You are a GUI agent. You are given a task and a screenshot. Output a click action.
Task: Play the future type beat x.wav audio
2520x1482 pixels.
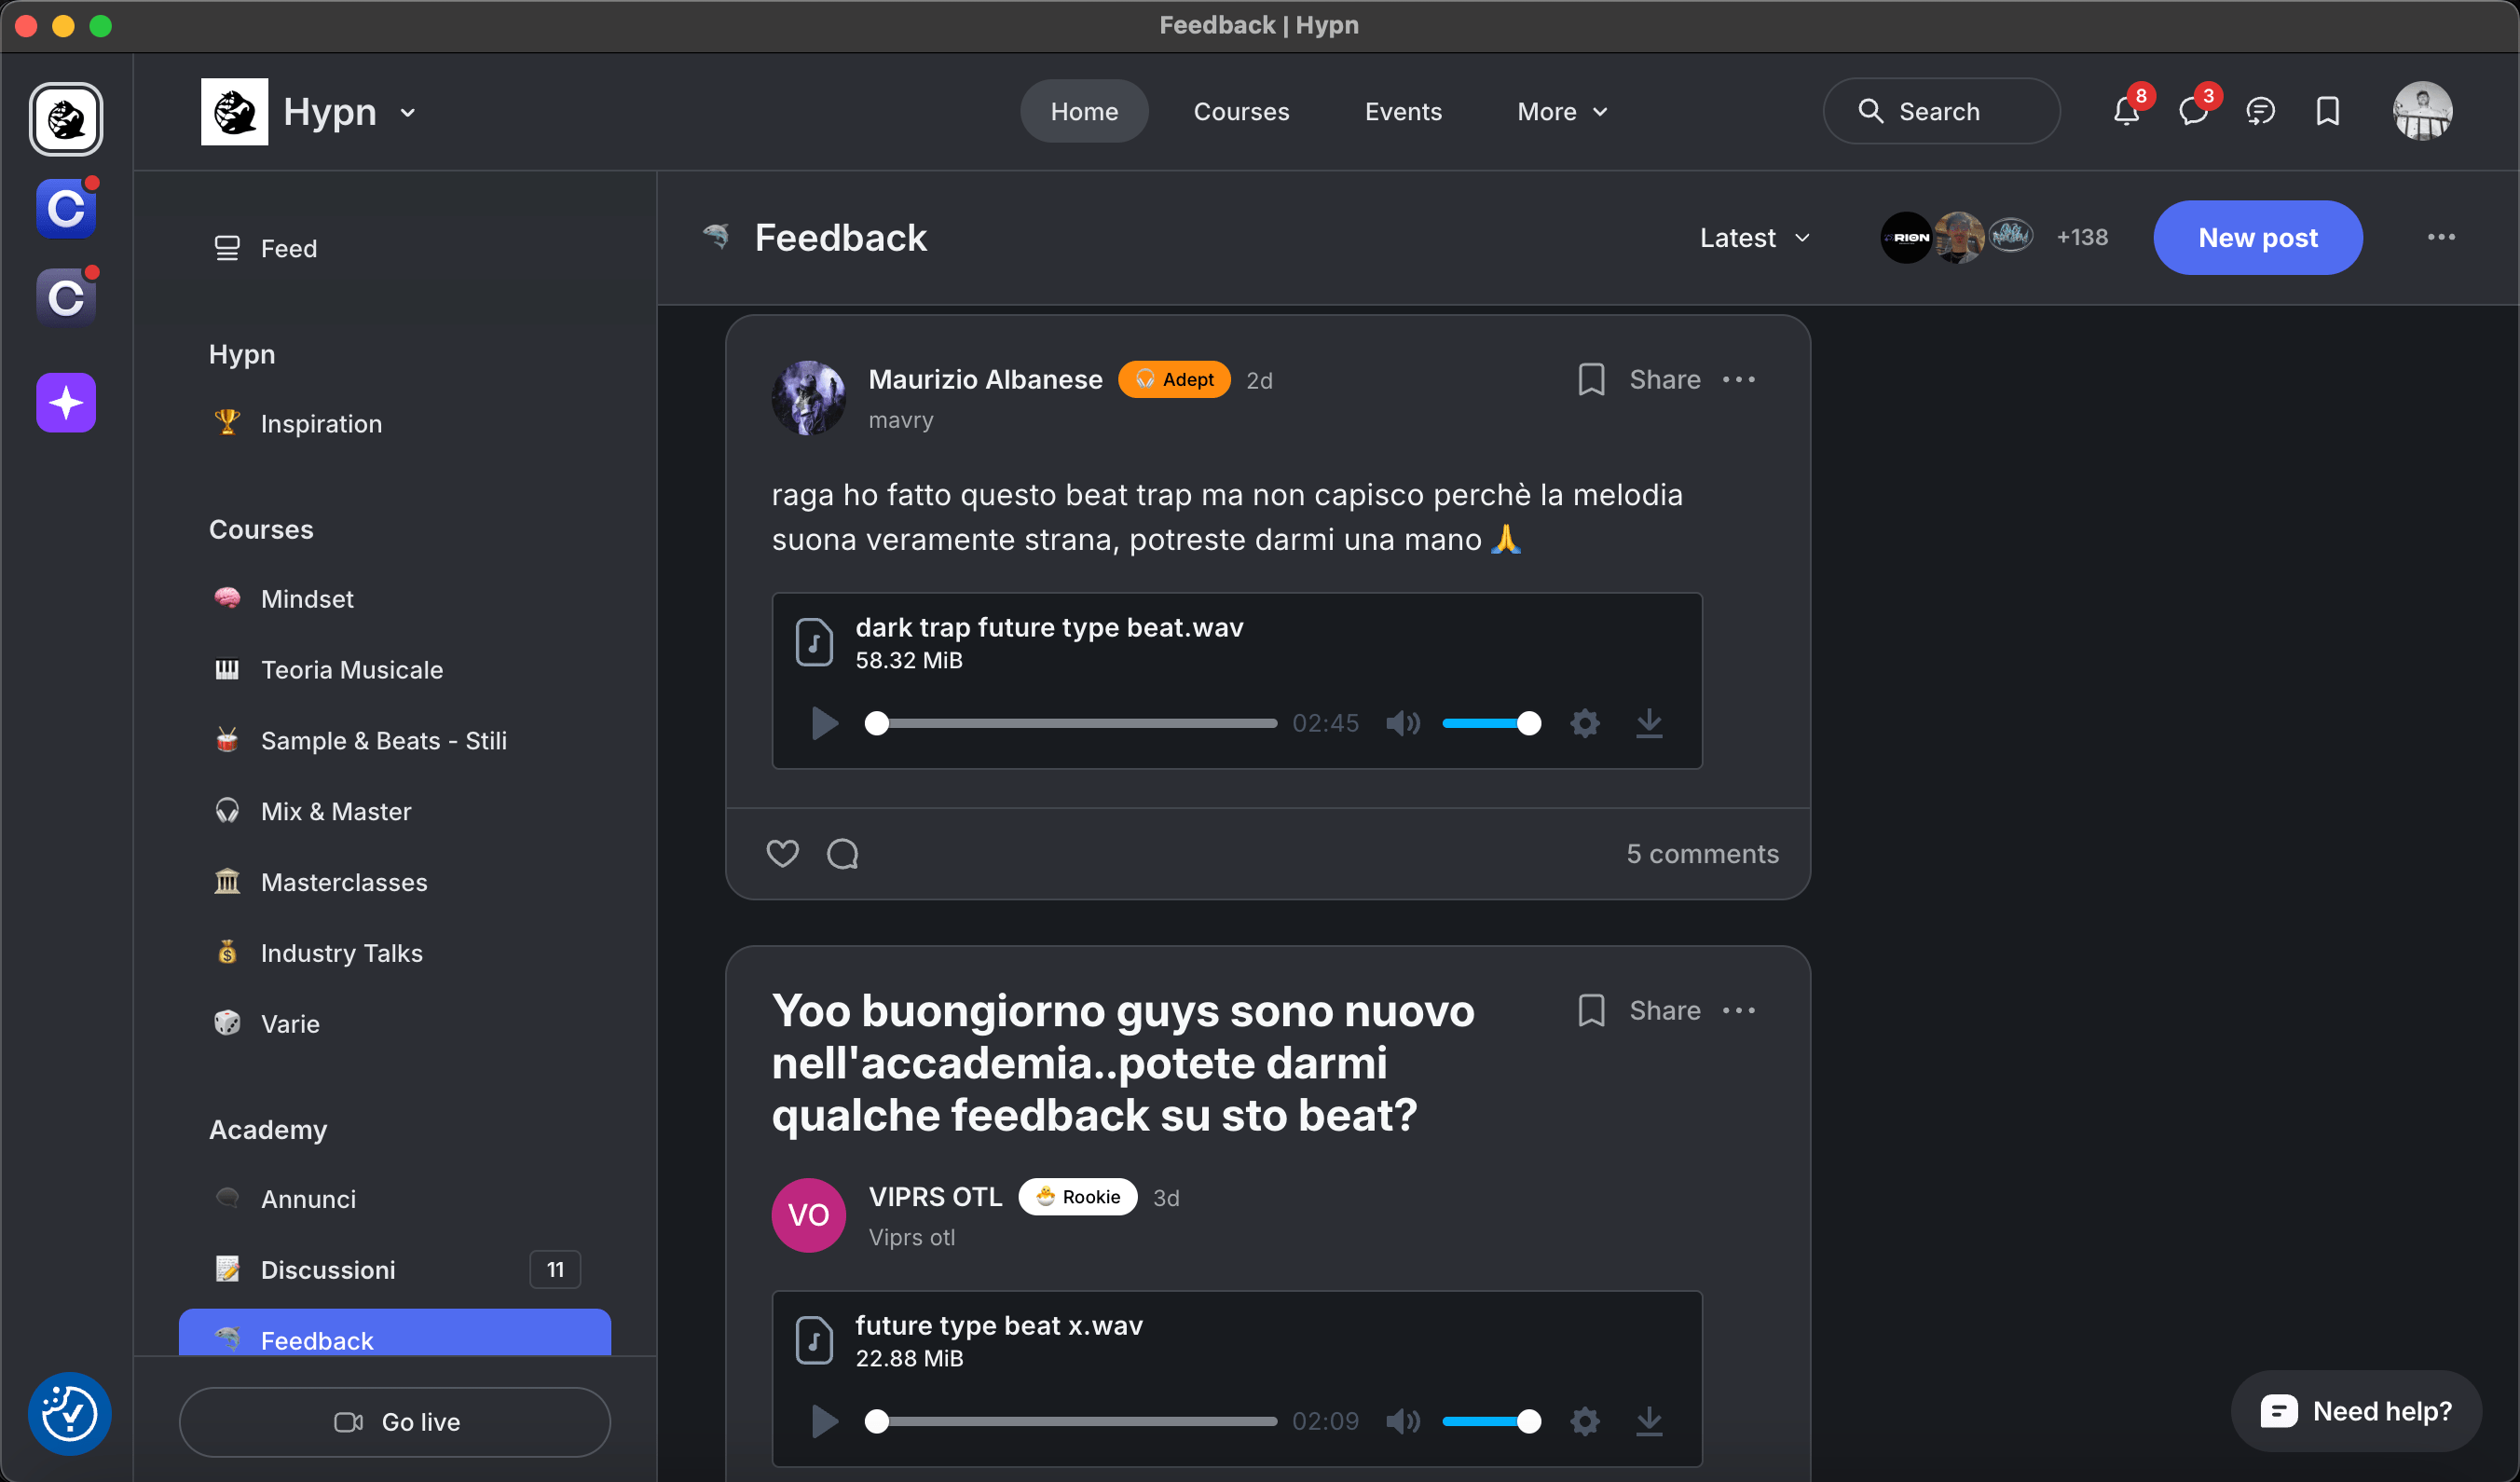click(x=823, y=1421)
